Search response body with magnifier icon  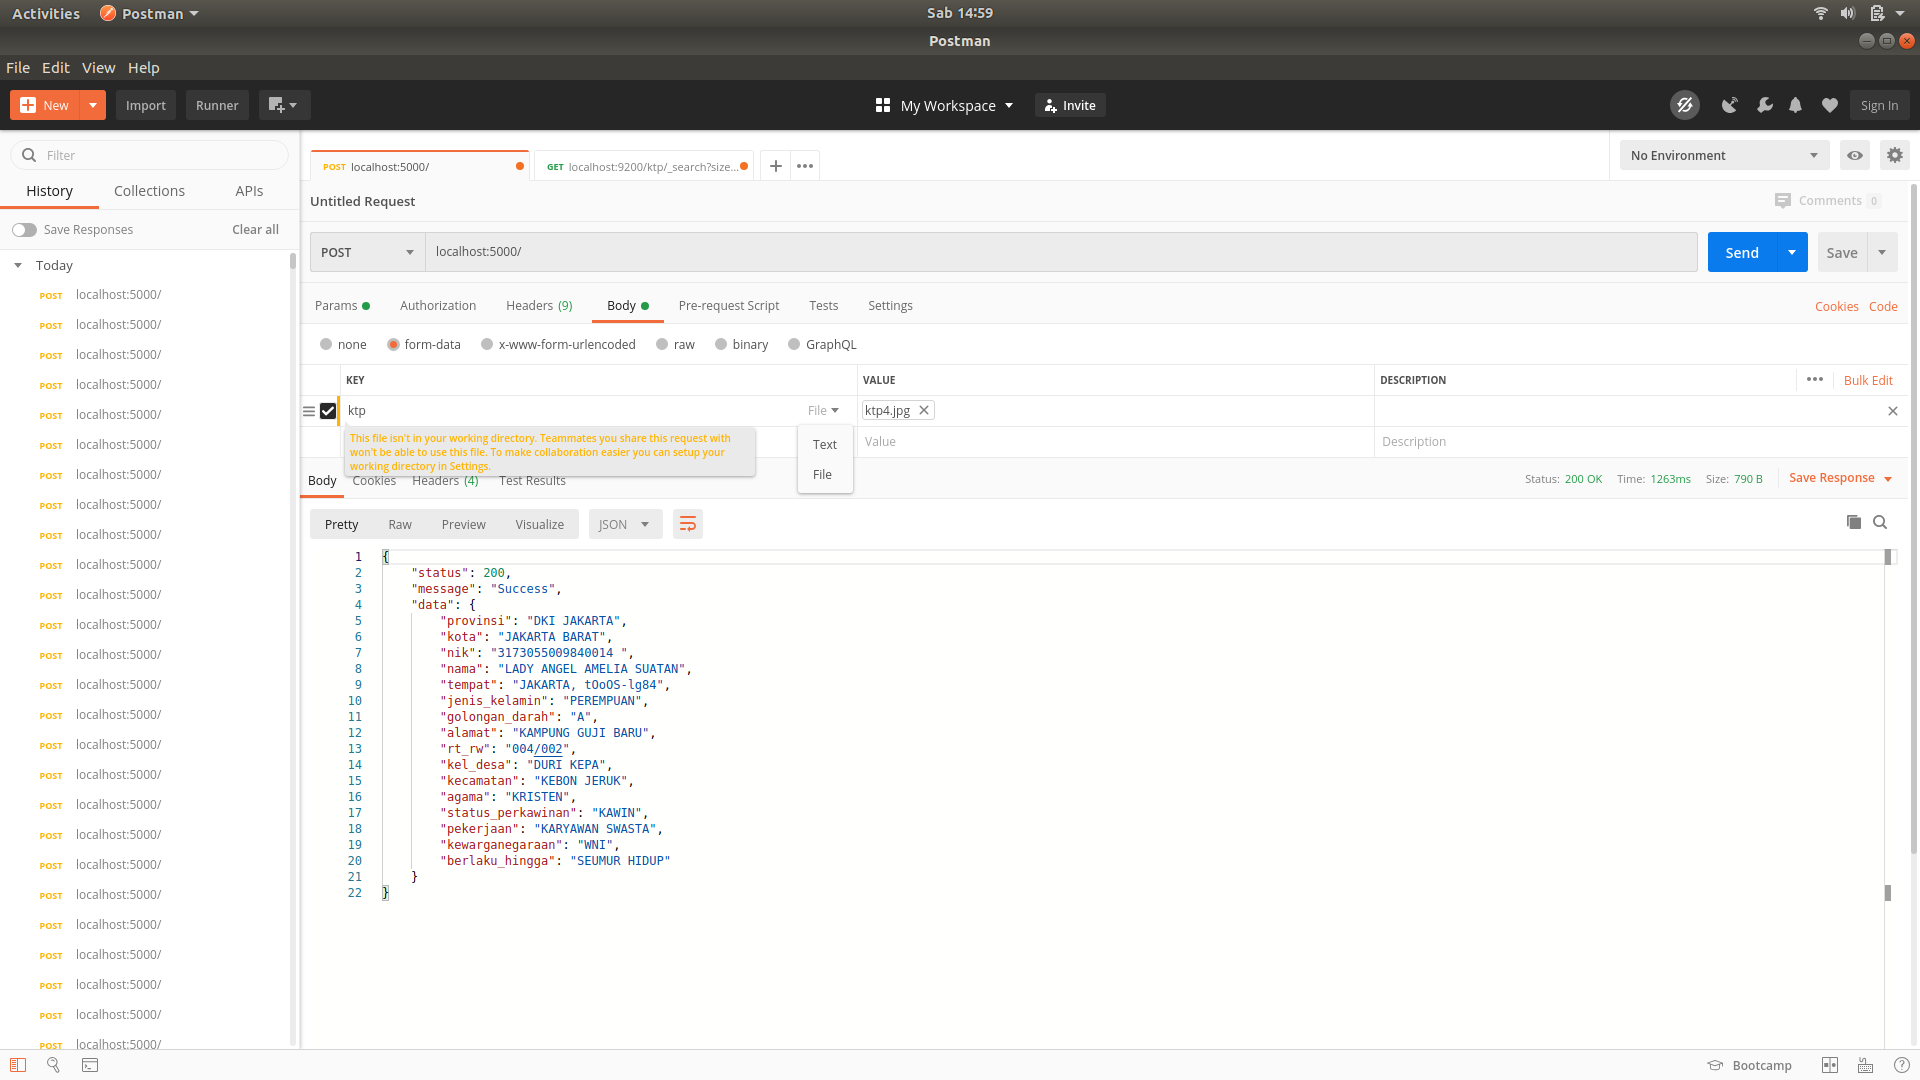click(x=1880, y=522)
